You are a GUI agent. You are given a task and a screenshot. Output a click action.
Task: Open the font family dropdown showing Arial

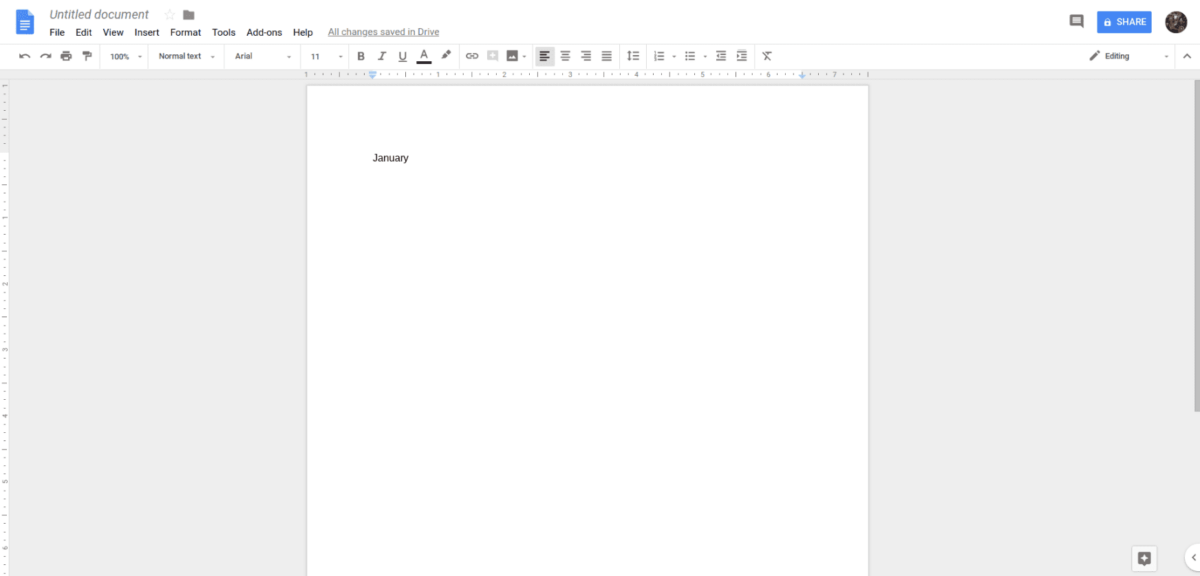260,56
